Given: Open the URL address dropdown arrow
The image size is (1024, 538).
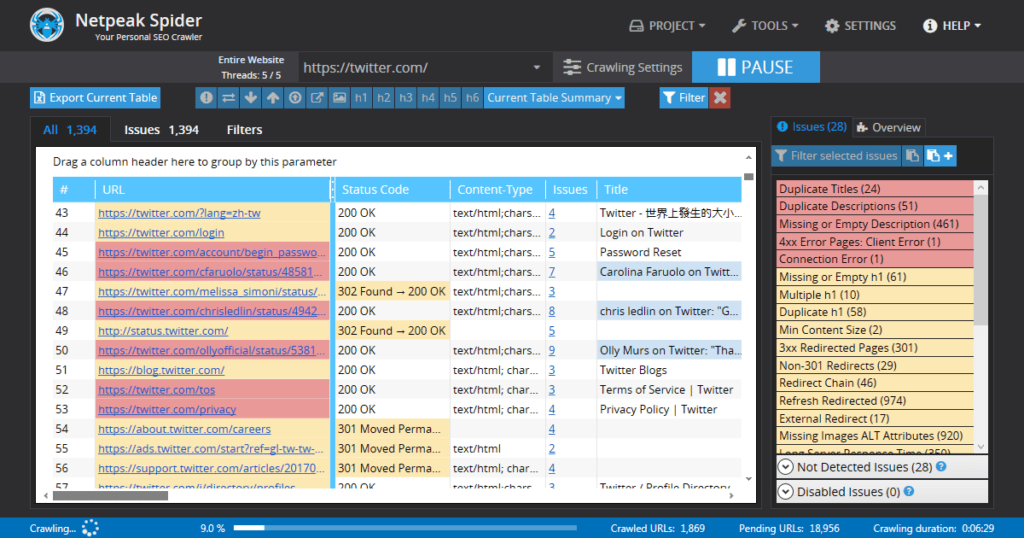Looking at the screenshot, I should [537, 67].
